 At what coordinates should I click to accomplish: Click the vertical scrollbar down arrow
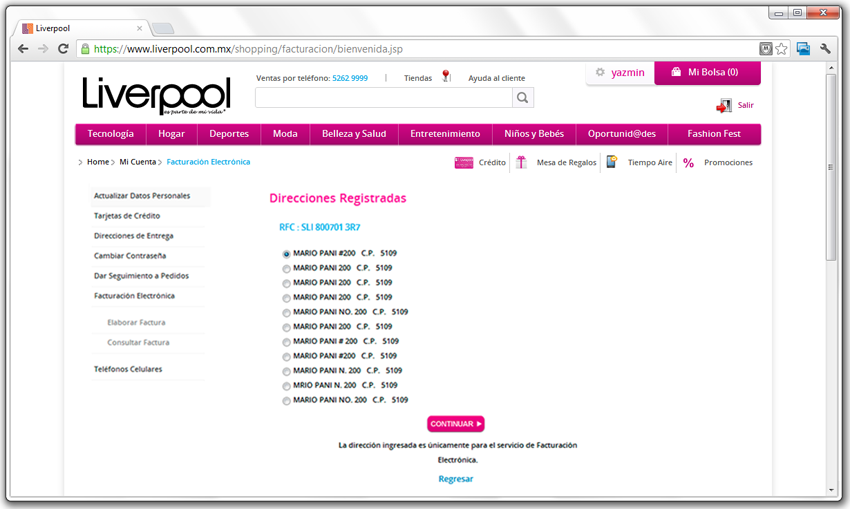click(x=832, y=490)
